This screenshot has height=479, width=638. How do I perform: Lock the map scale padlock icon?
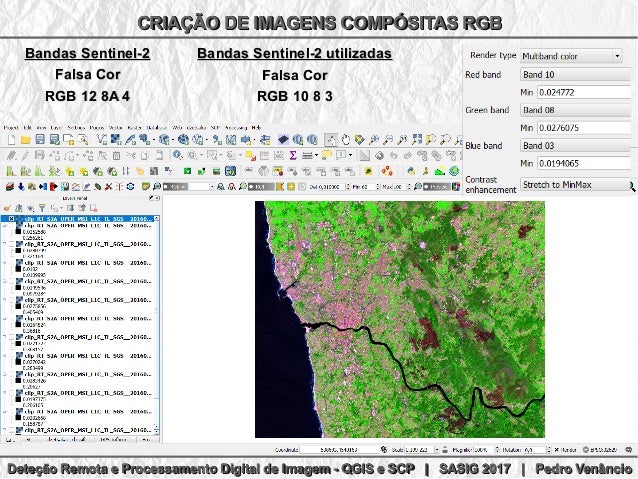pyautogui.click(x=445, y=450)
